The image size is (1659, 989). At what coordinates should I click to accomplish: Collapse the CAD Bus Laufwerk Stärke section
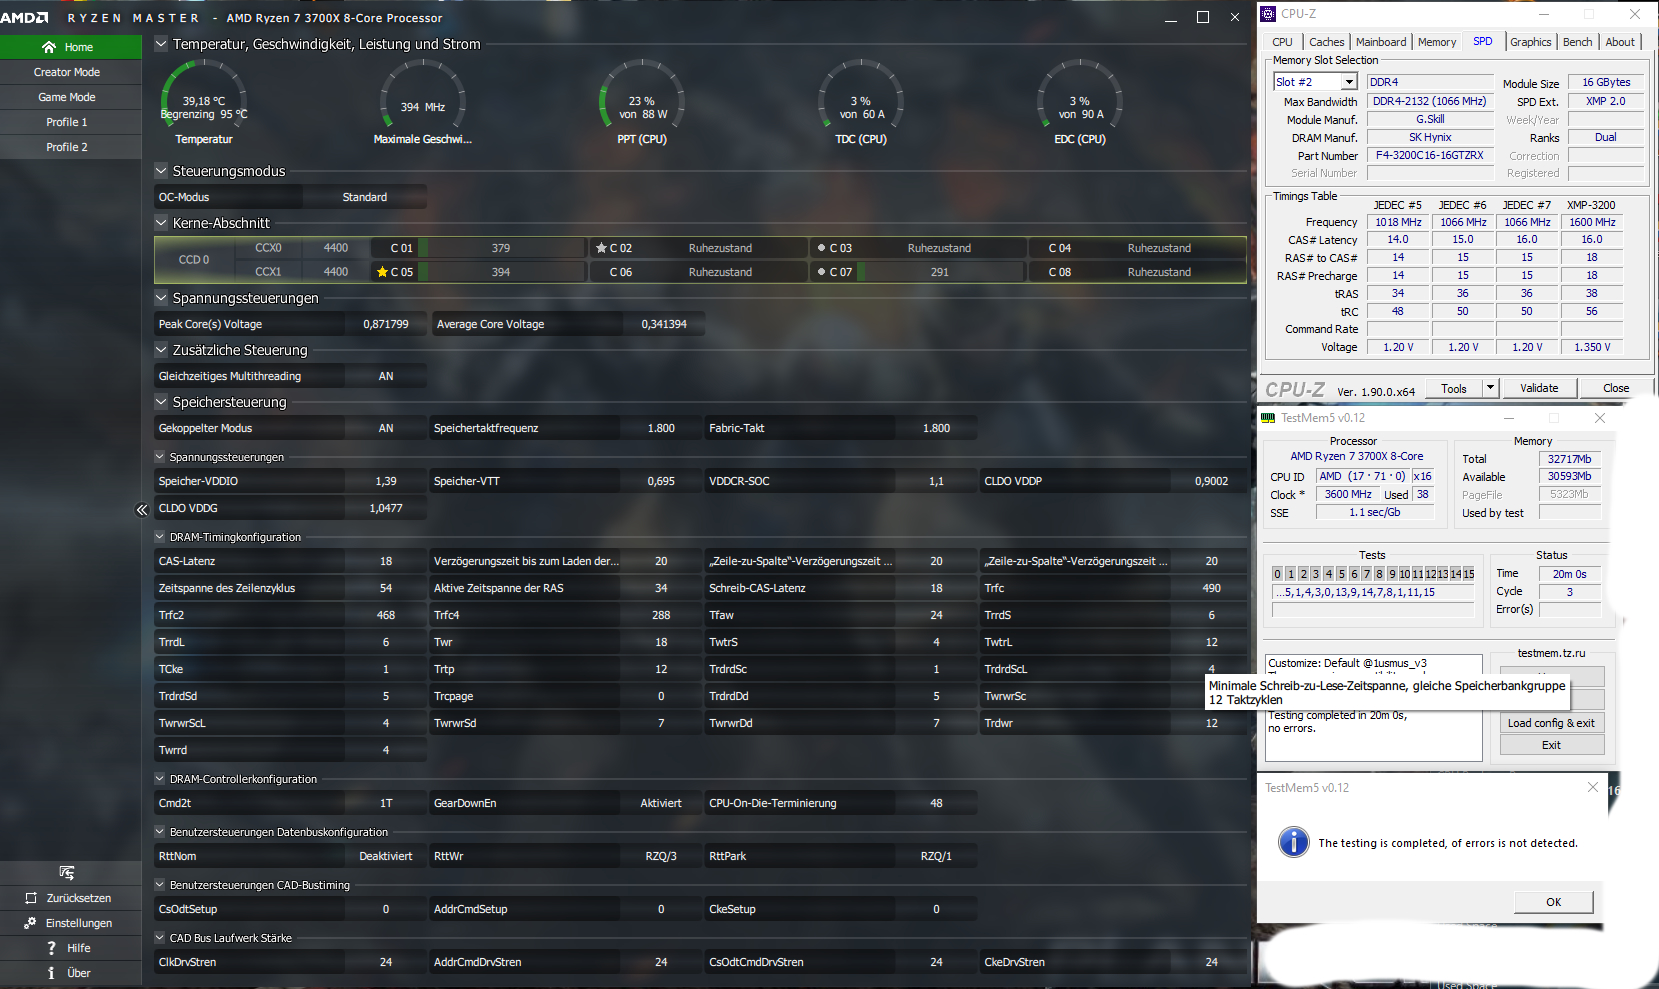pos(160,938)
